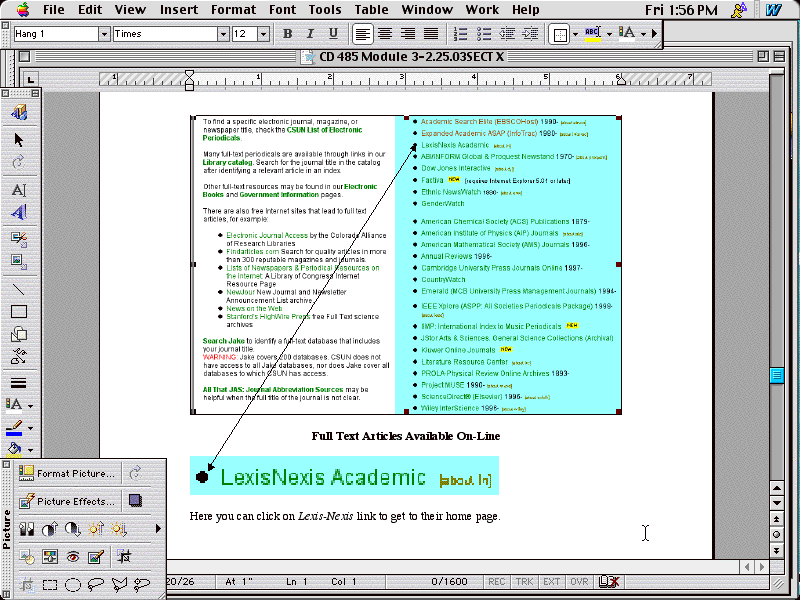Increase picture contrast

tap(49, 529)
